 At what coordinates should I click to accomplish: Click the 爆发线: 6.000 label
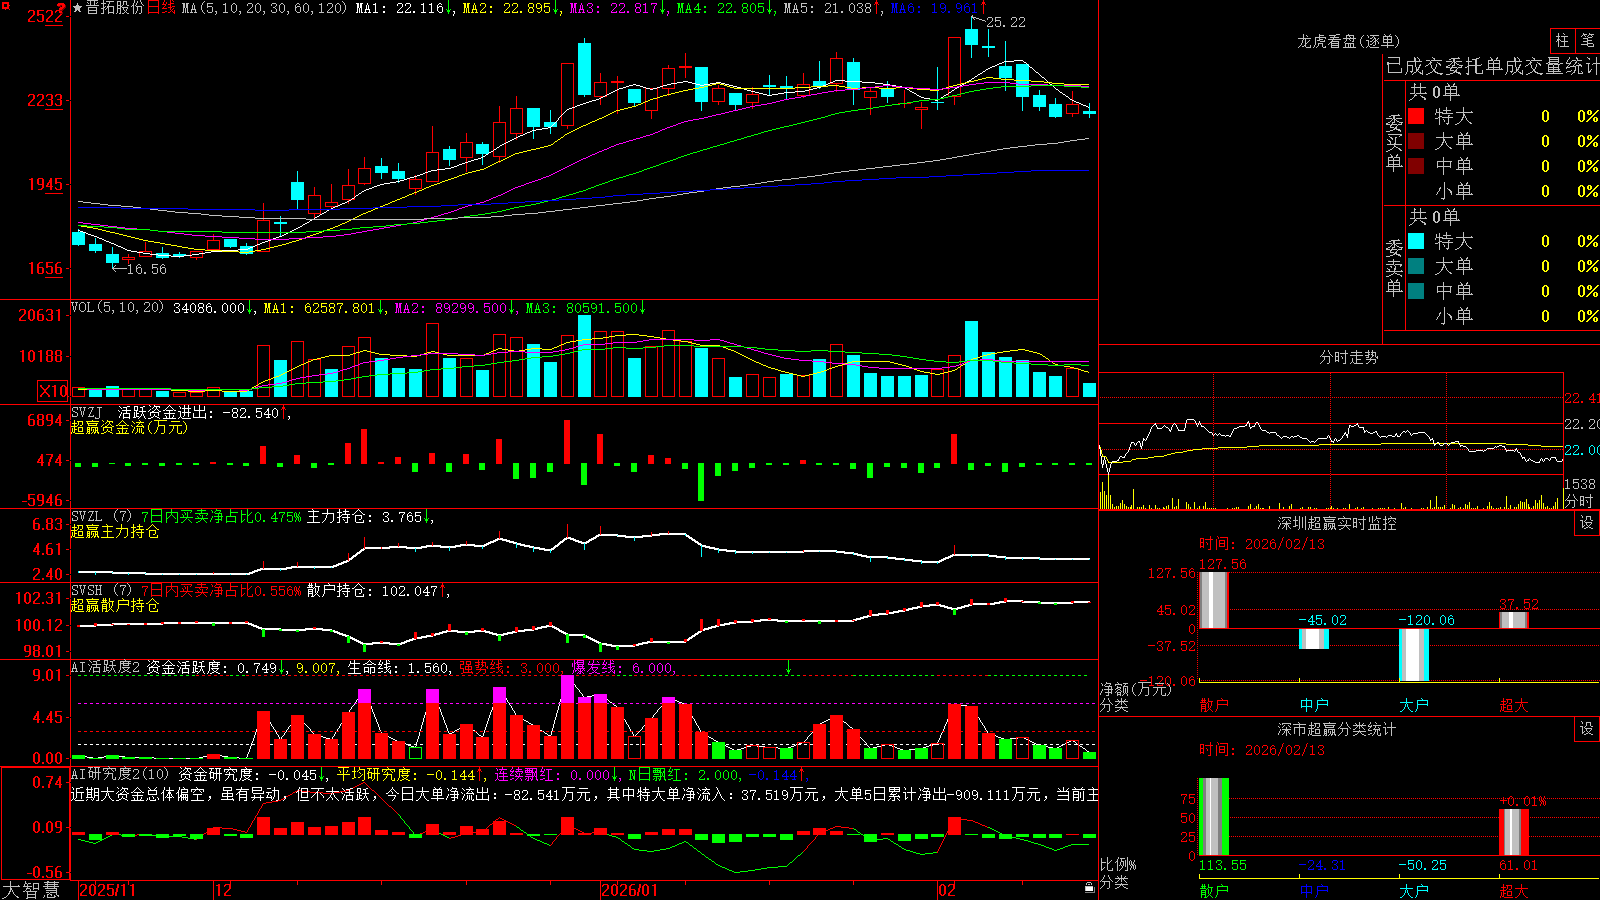pos(622,667)
